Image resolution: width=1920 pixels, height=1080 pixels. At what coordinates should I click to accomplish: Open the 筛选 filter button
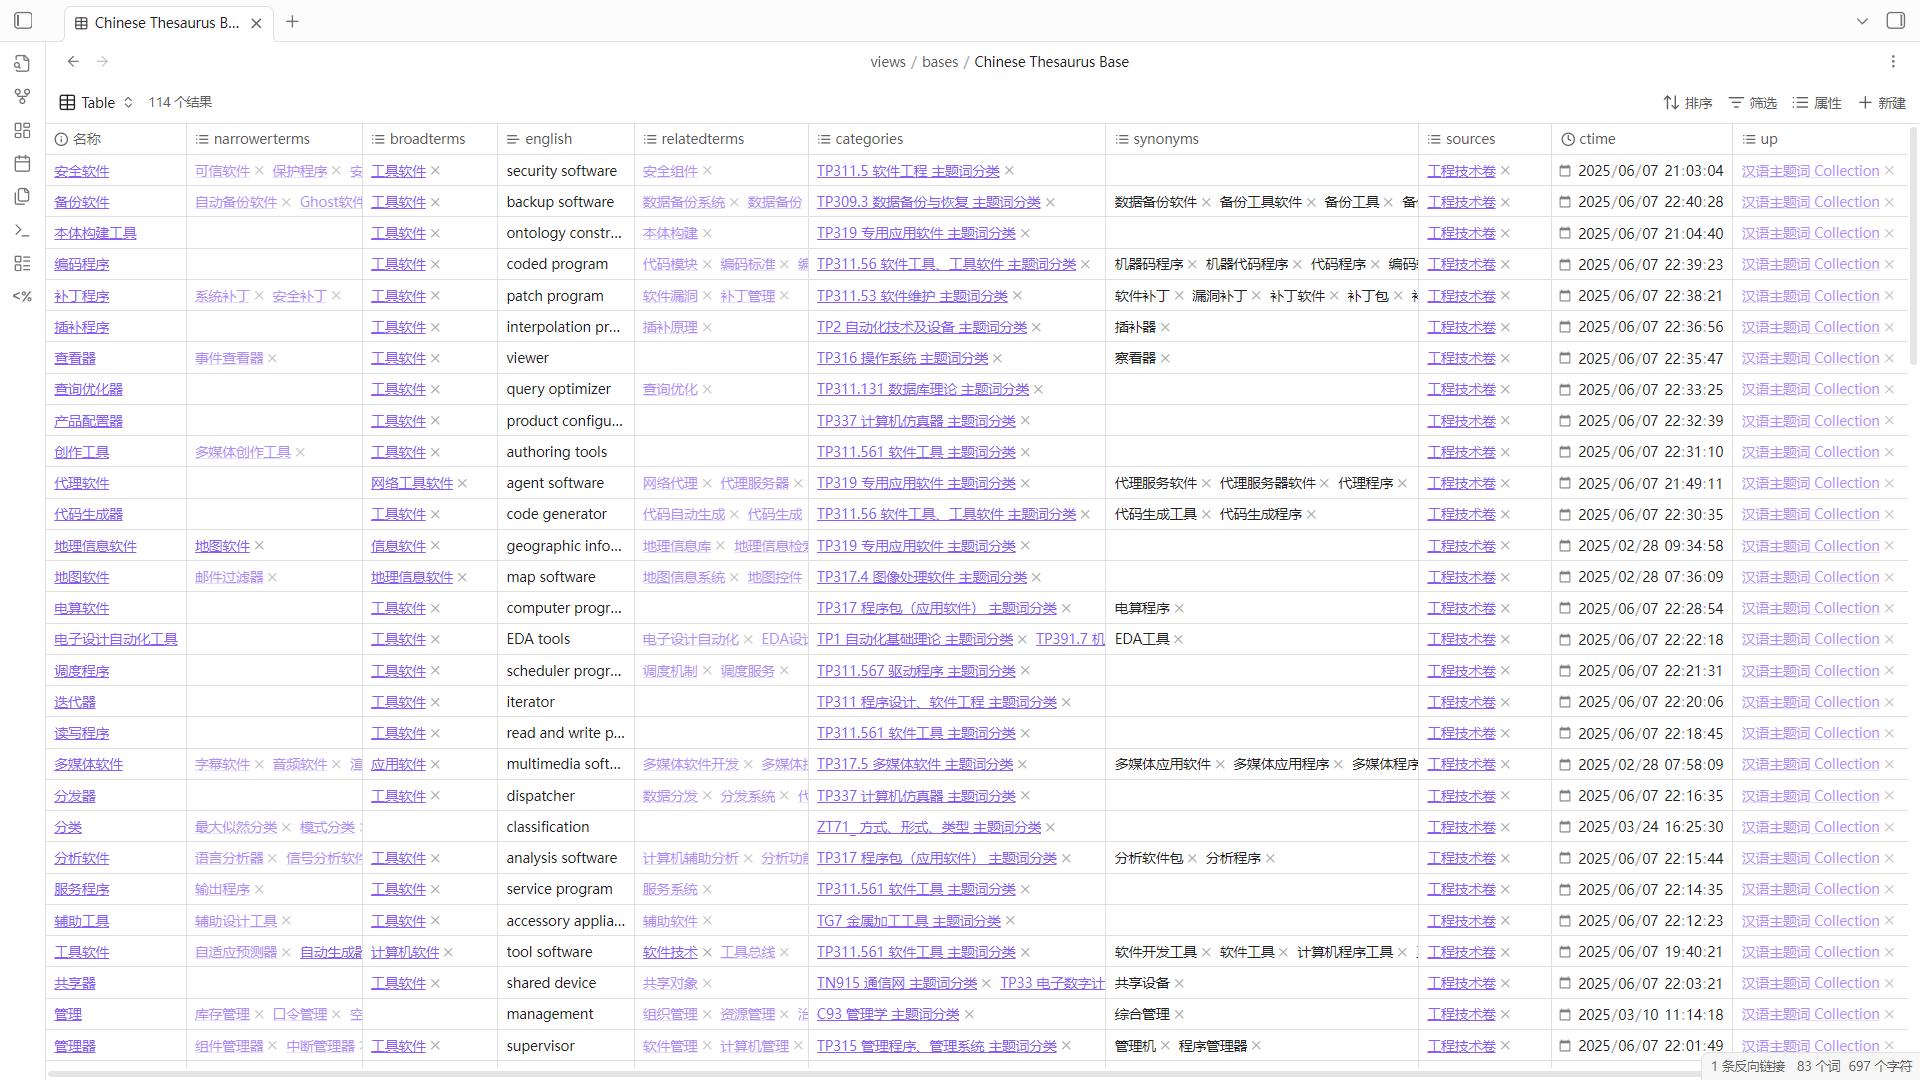coord(1753,103)
